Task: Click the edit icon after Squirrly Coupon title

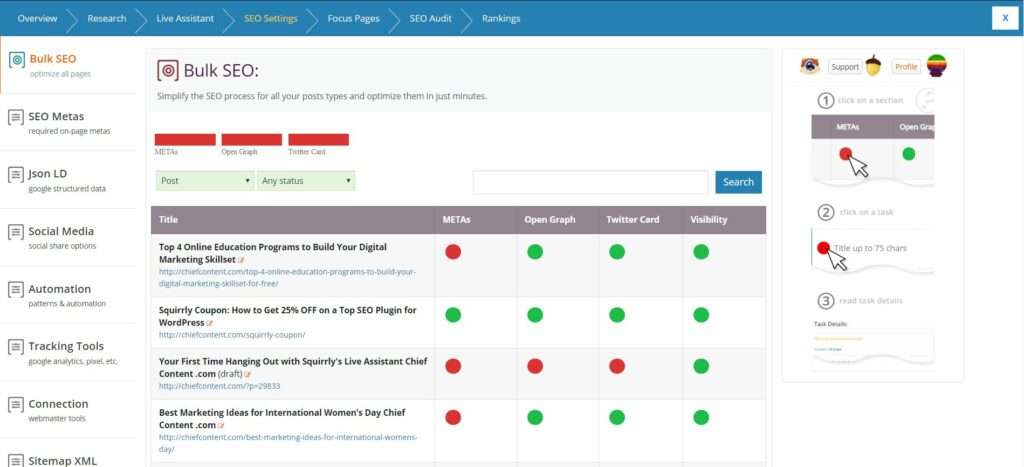Action: coord(210,323)
